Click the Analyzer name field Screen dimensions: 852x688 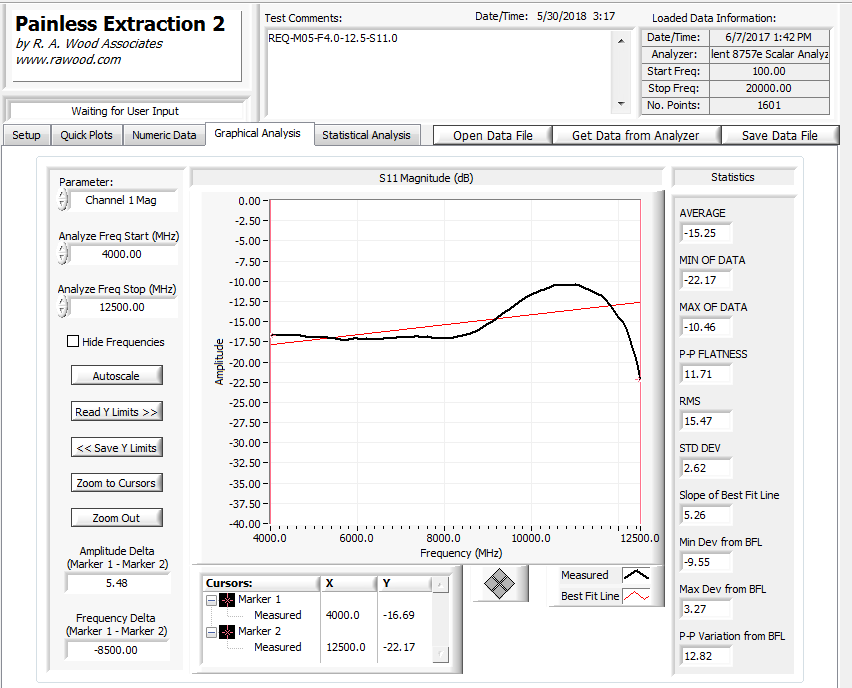(x=769, y=54)
